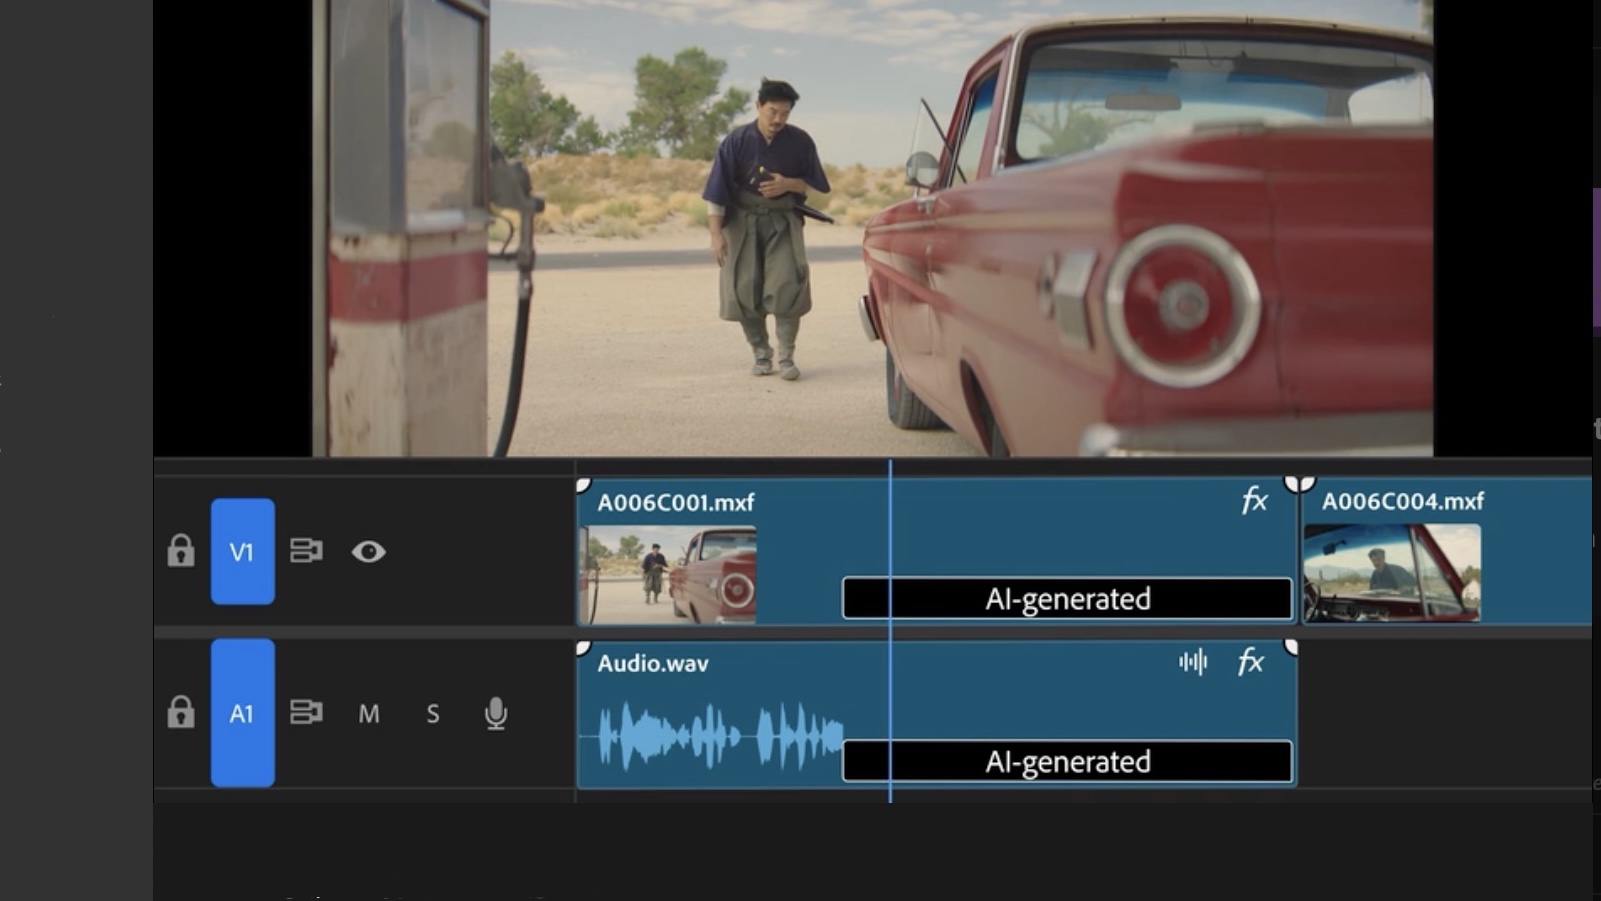Toggle sync lock on A1 track
Screen dimensions: 1601x901
(306, 712)
